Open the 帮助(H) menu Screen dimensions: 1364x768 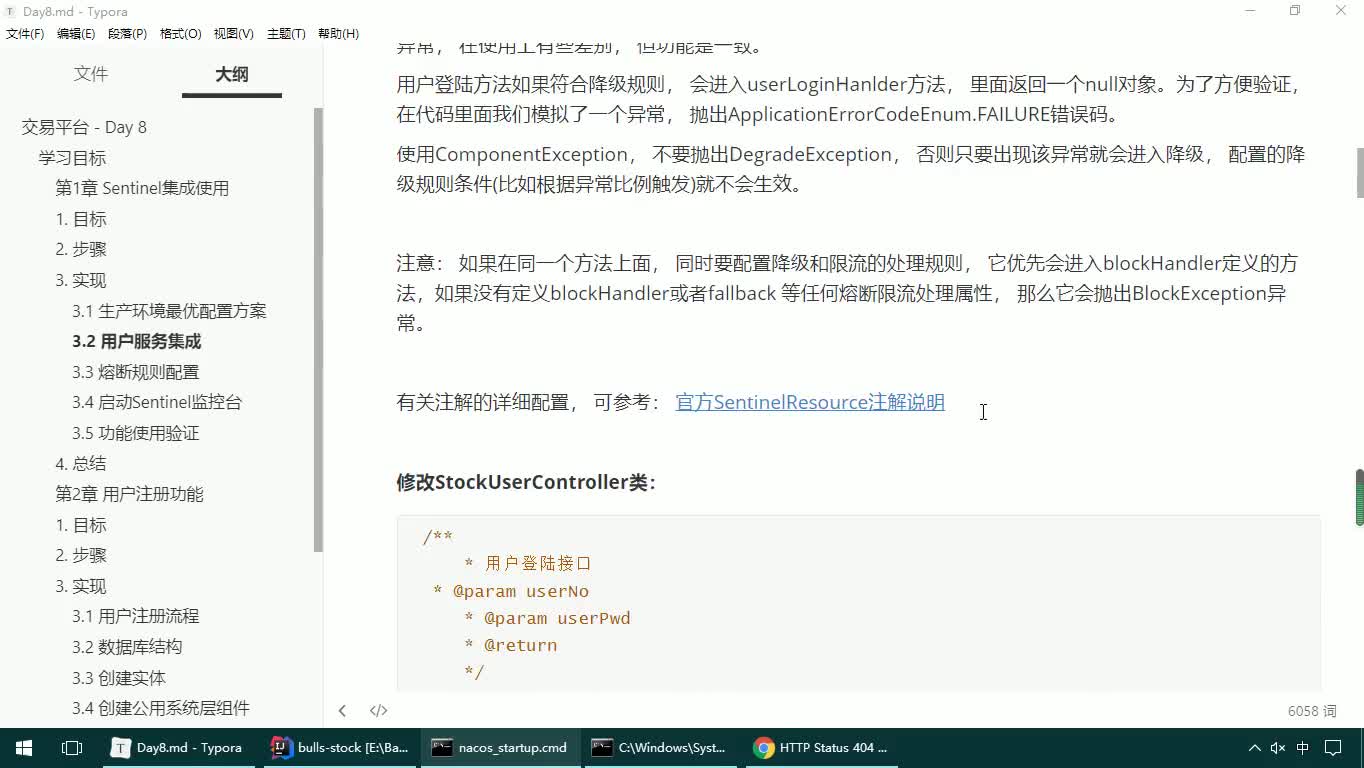338,33
